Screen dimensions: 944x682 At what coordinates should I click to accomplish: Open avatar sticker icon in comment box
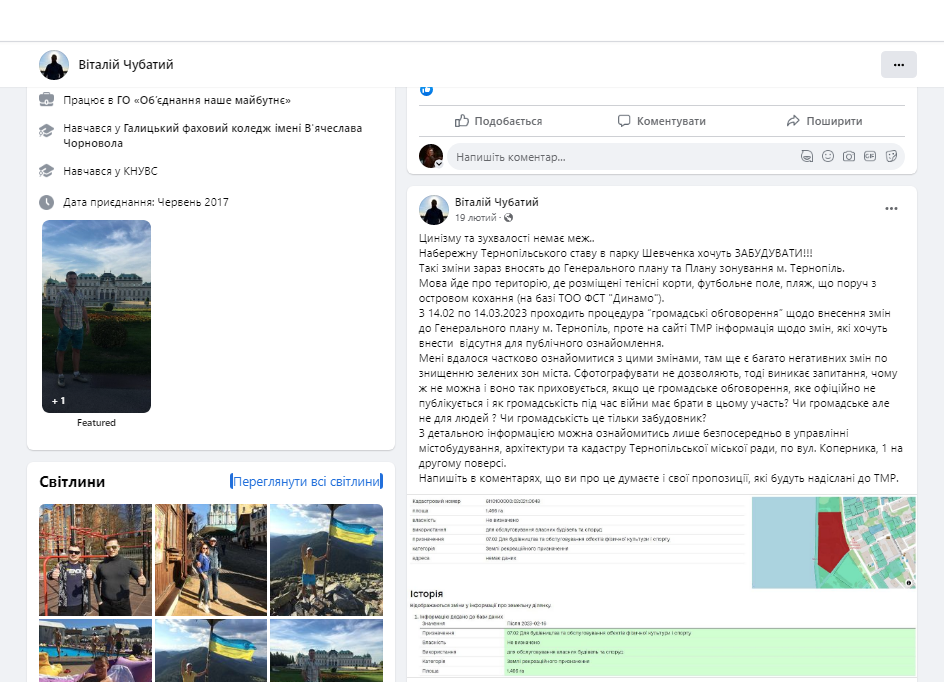click(807, 157)
